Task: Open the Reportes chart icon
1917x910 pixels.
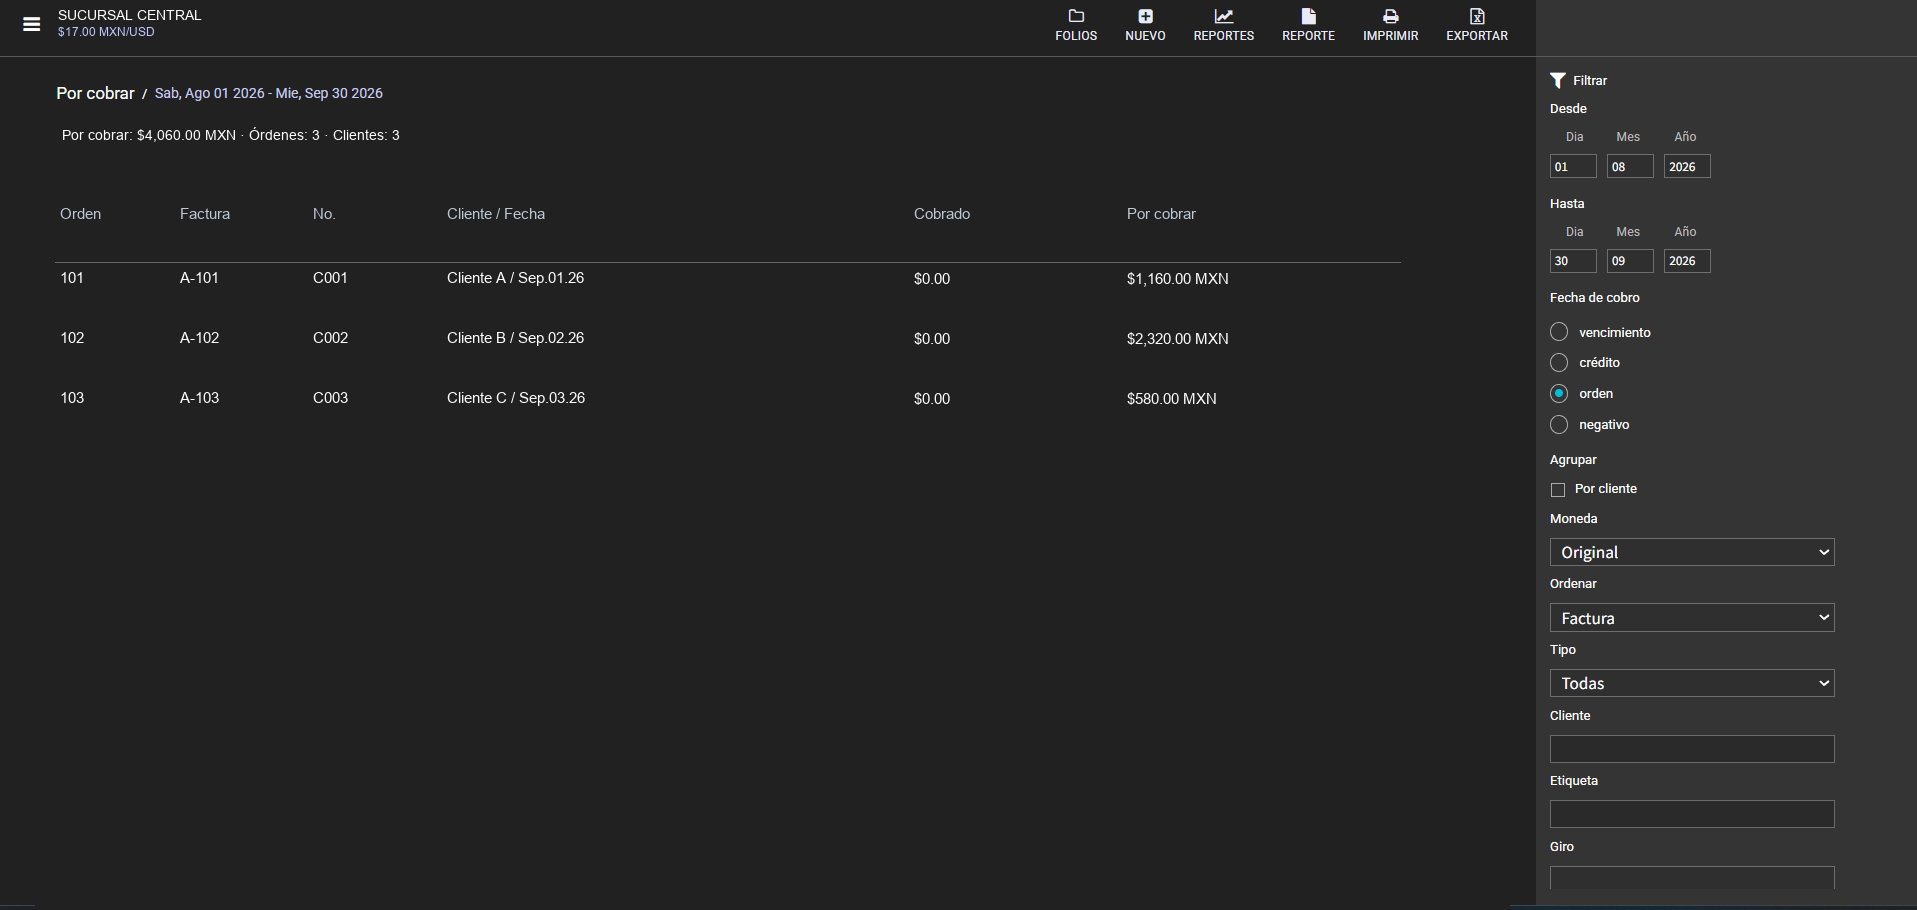Action: pos(1223,16)
